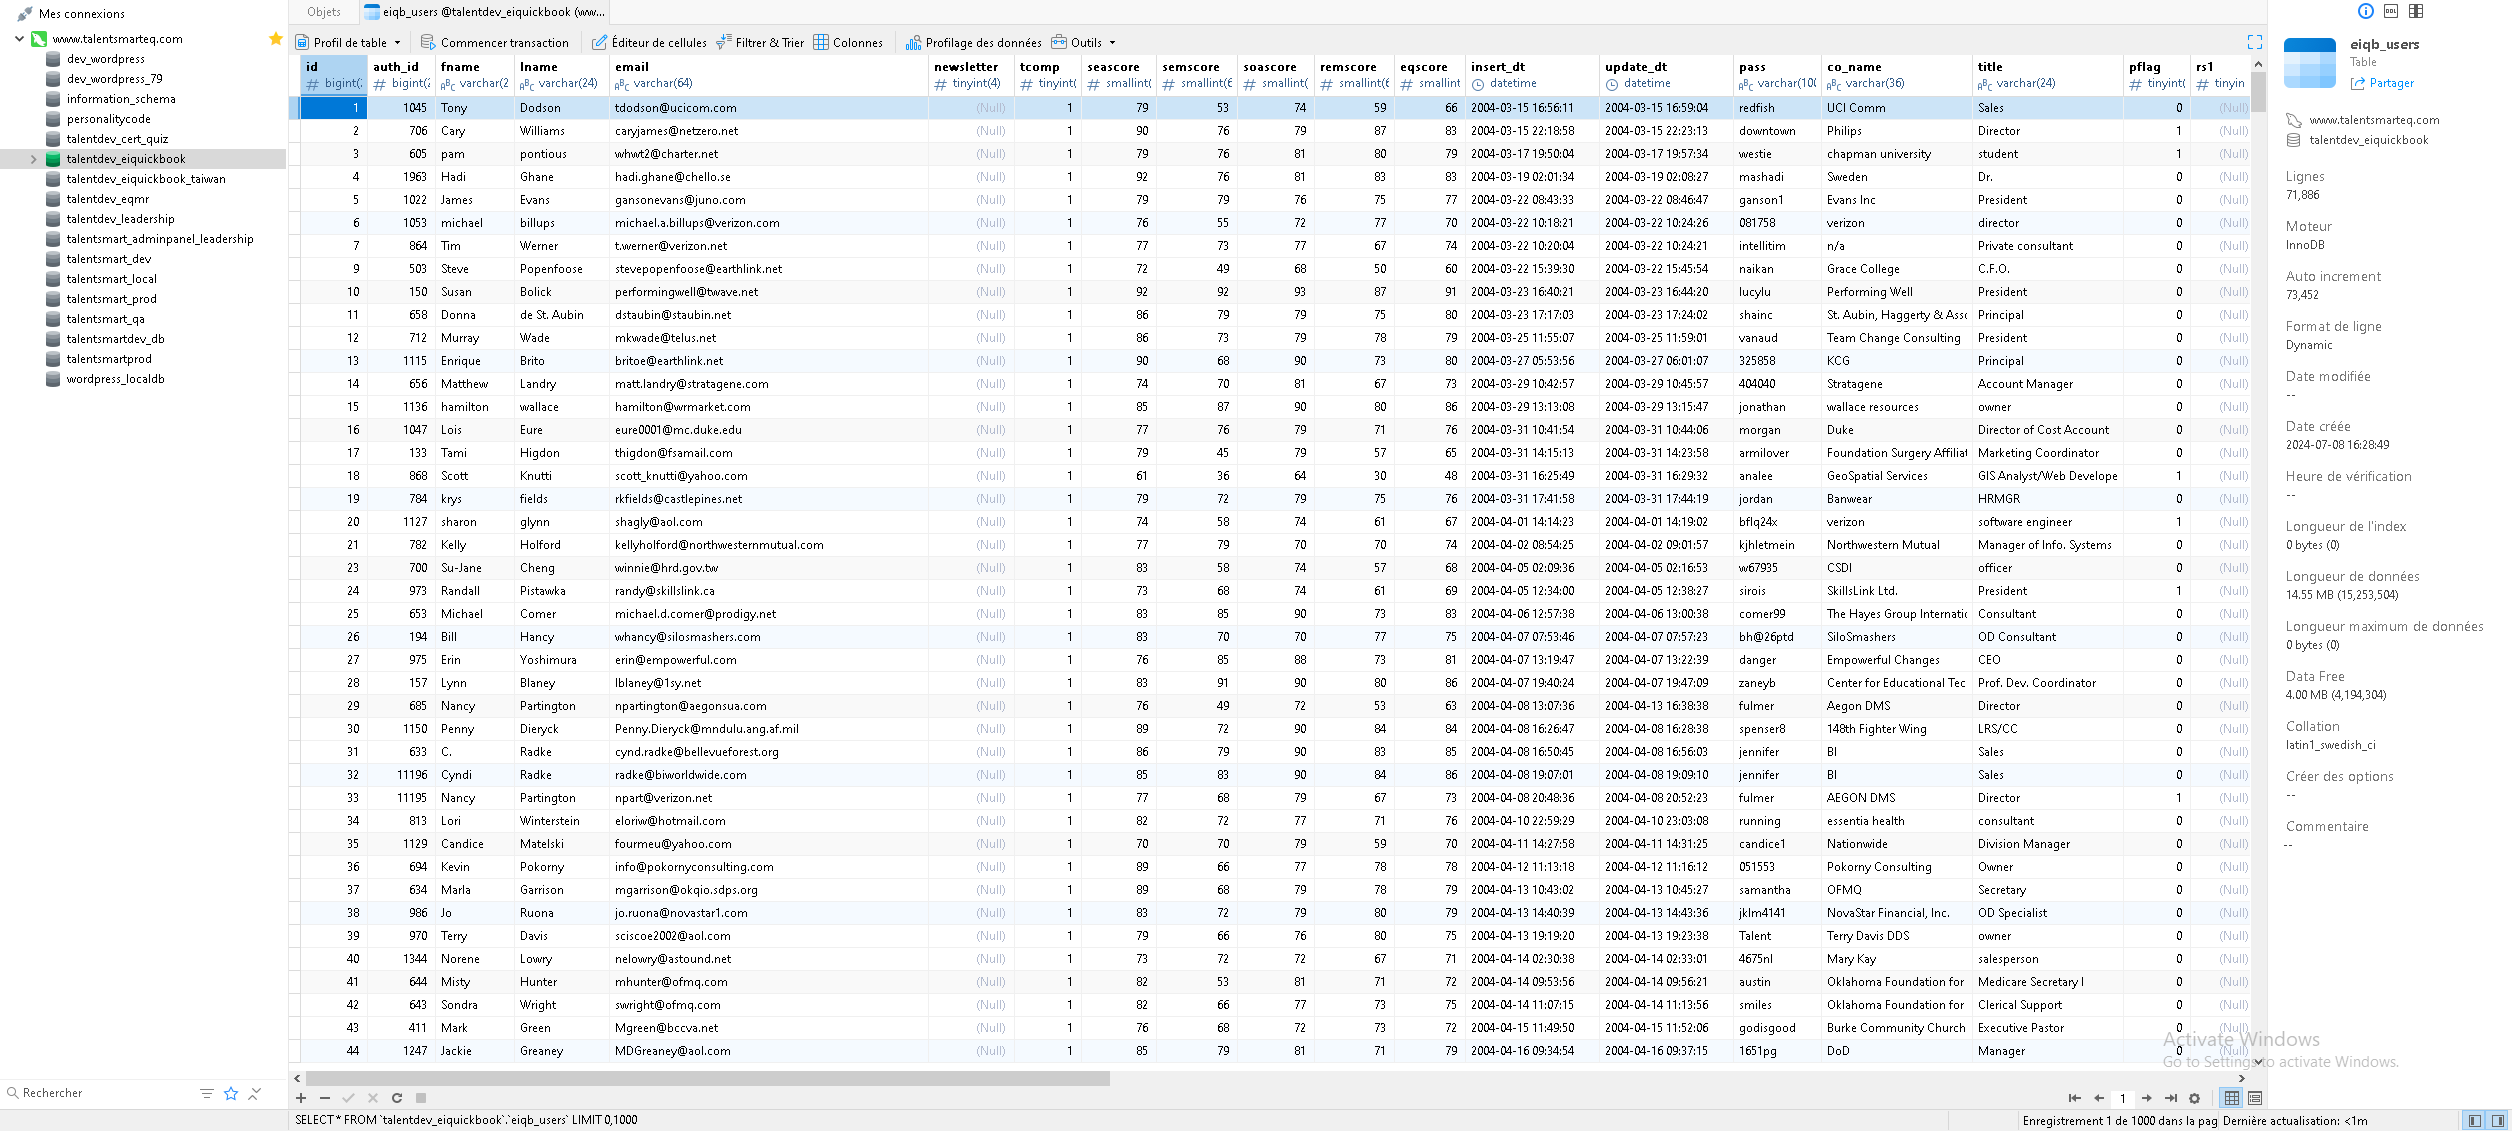Image resolution: width=2512 pixels, height=1131 pixels.
Task: Collapse the www.talentsmarteq.com connection
Action: click(19, 39)
